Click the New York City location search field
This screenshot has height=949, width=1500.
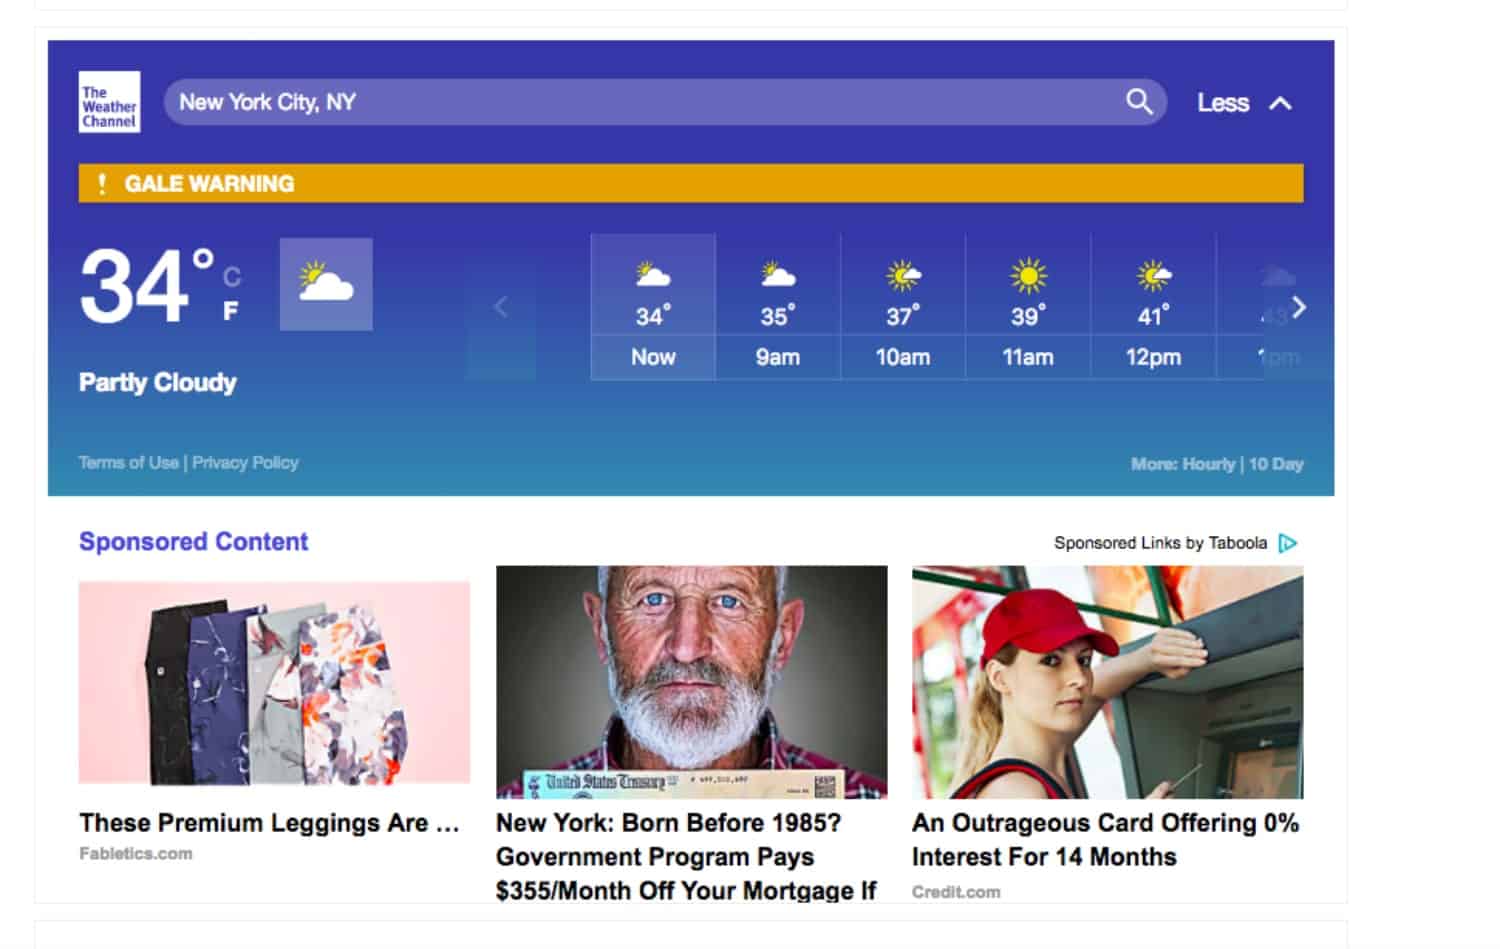pyautogui.click(x=640, y=102)
